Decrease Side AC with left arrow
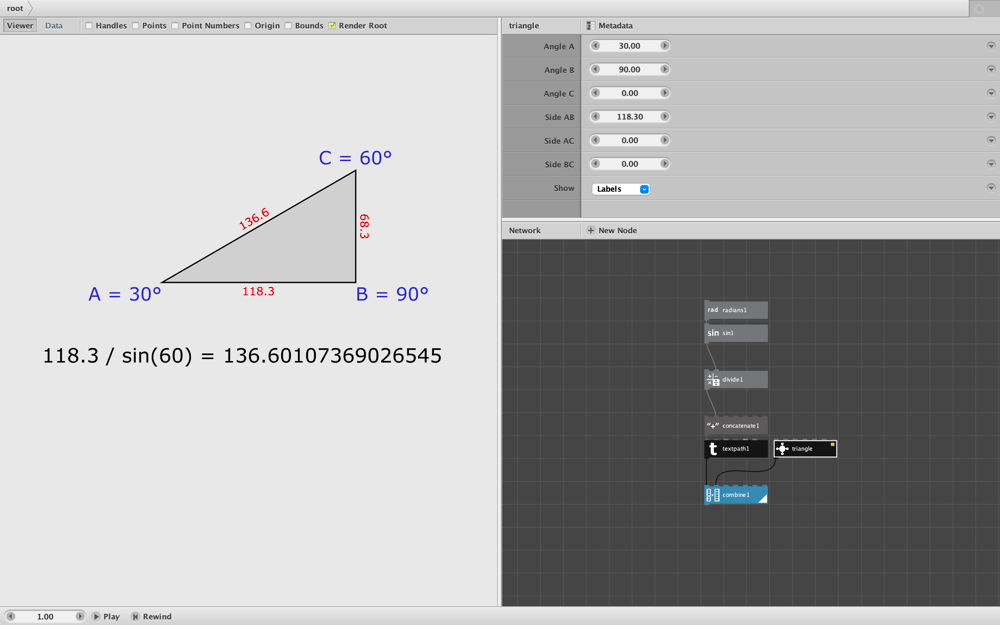 tap(596, 140)
